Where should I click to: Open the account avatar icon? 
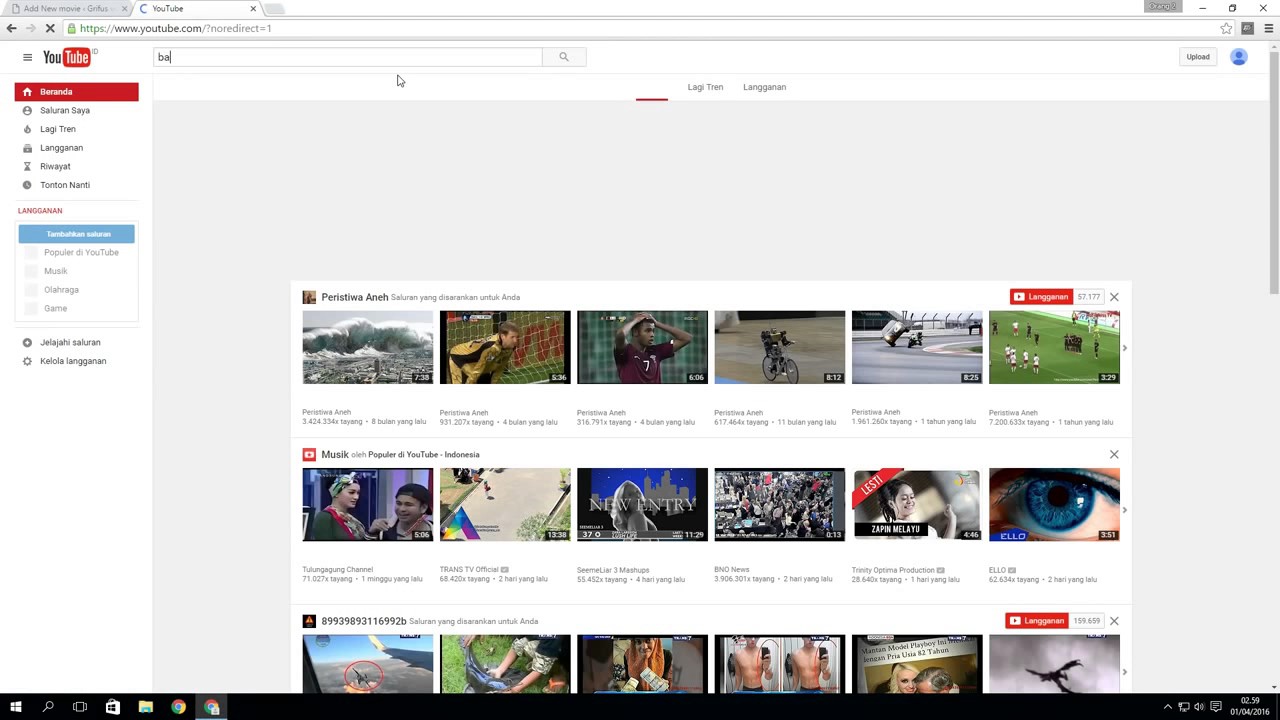[1238, 57]
